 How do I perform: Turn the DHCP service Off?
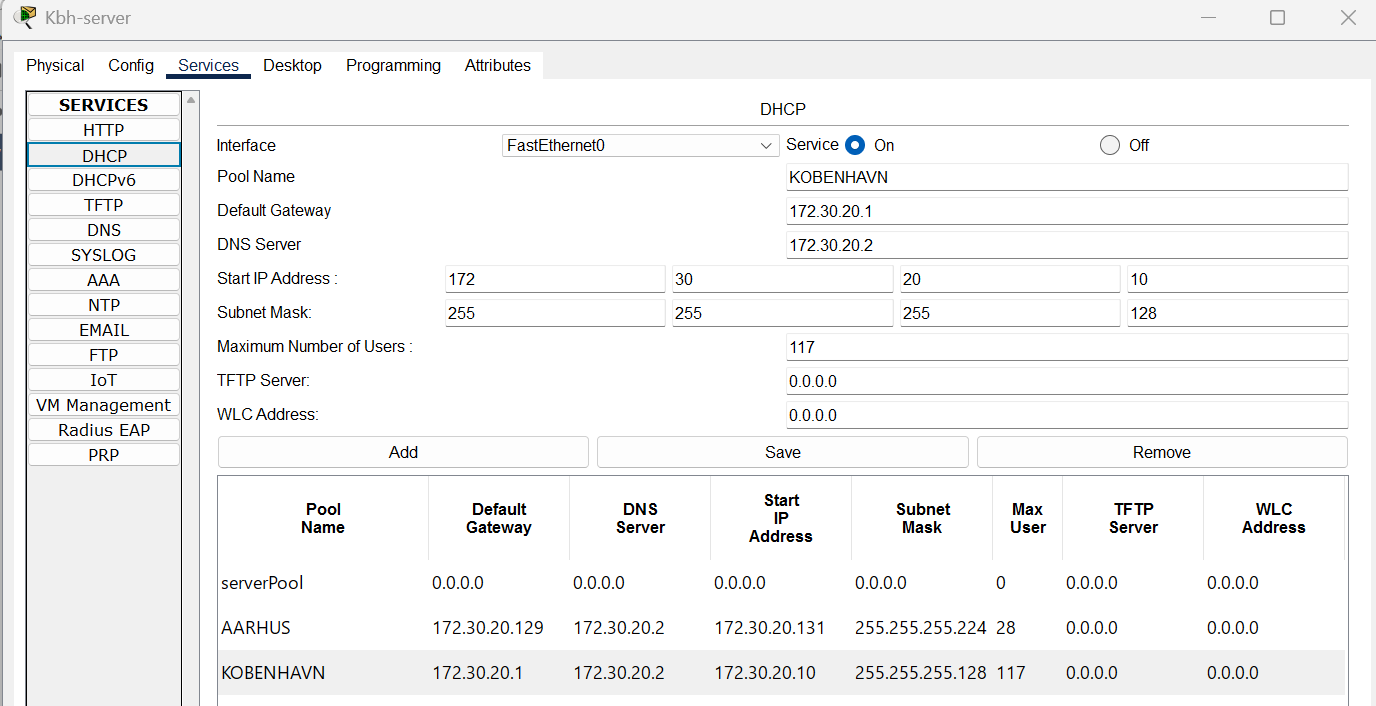(x=1110, y=145)
